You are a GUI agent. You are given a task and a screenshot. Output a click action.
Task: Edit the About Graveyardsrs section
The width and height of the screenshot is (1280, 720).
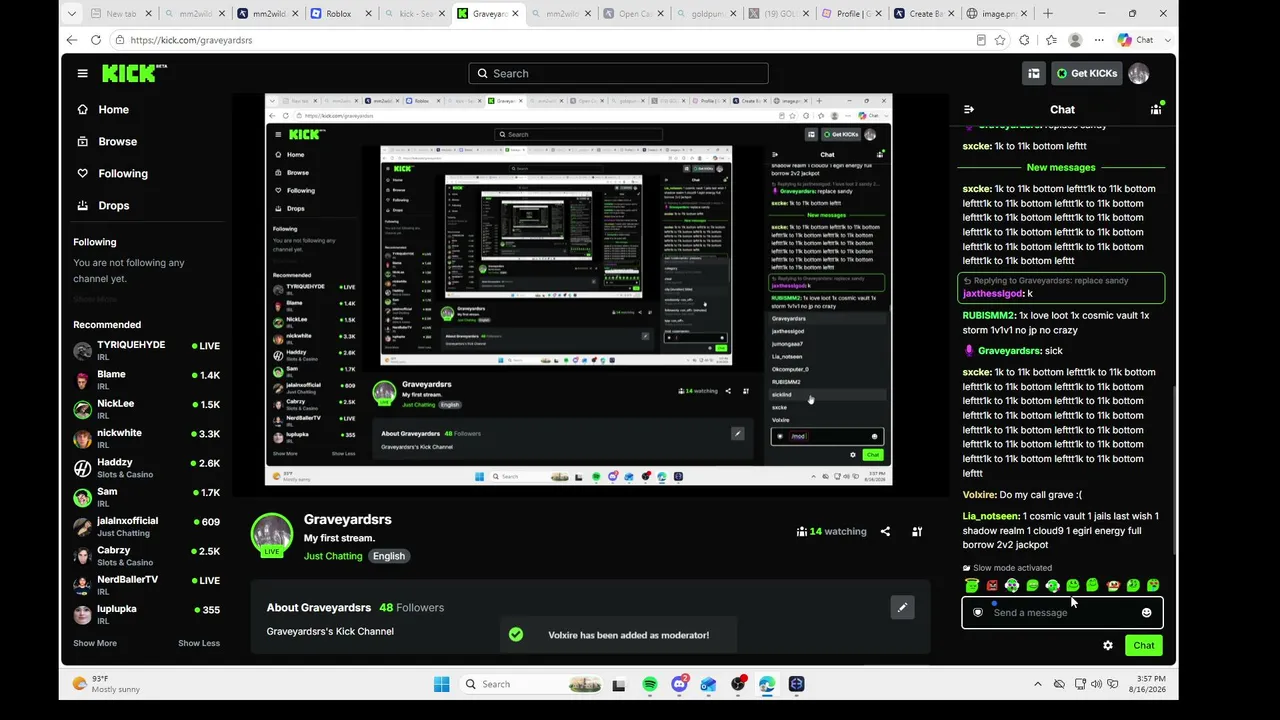click(x=902, y=607)
